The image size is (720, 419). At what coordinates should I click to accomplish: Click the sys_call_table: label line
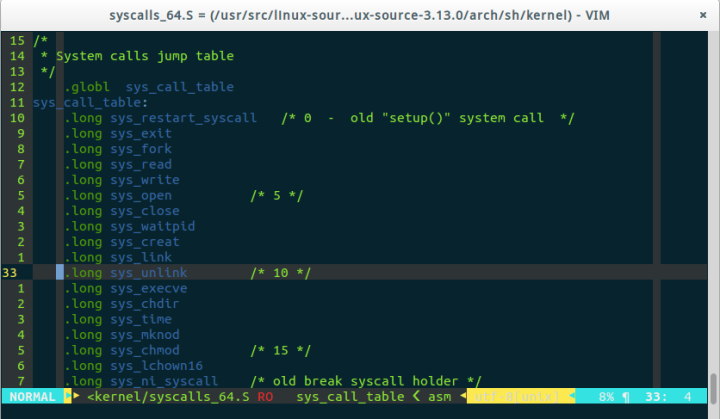pos(90,102)
